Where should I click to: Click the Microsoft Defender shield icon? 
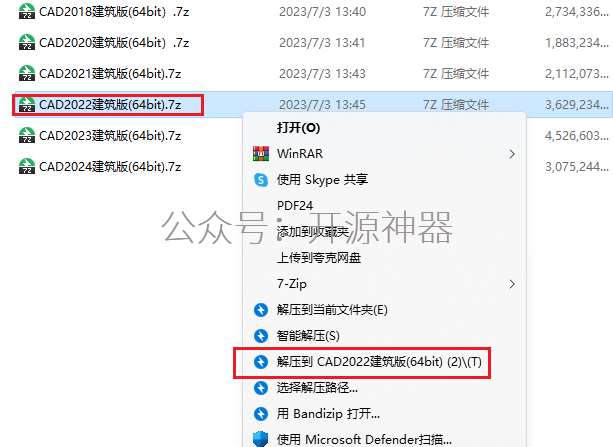pyautogui.click(x=260, y=439)
